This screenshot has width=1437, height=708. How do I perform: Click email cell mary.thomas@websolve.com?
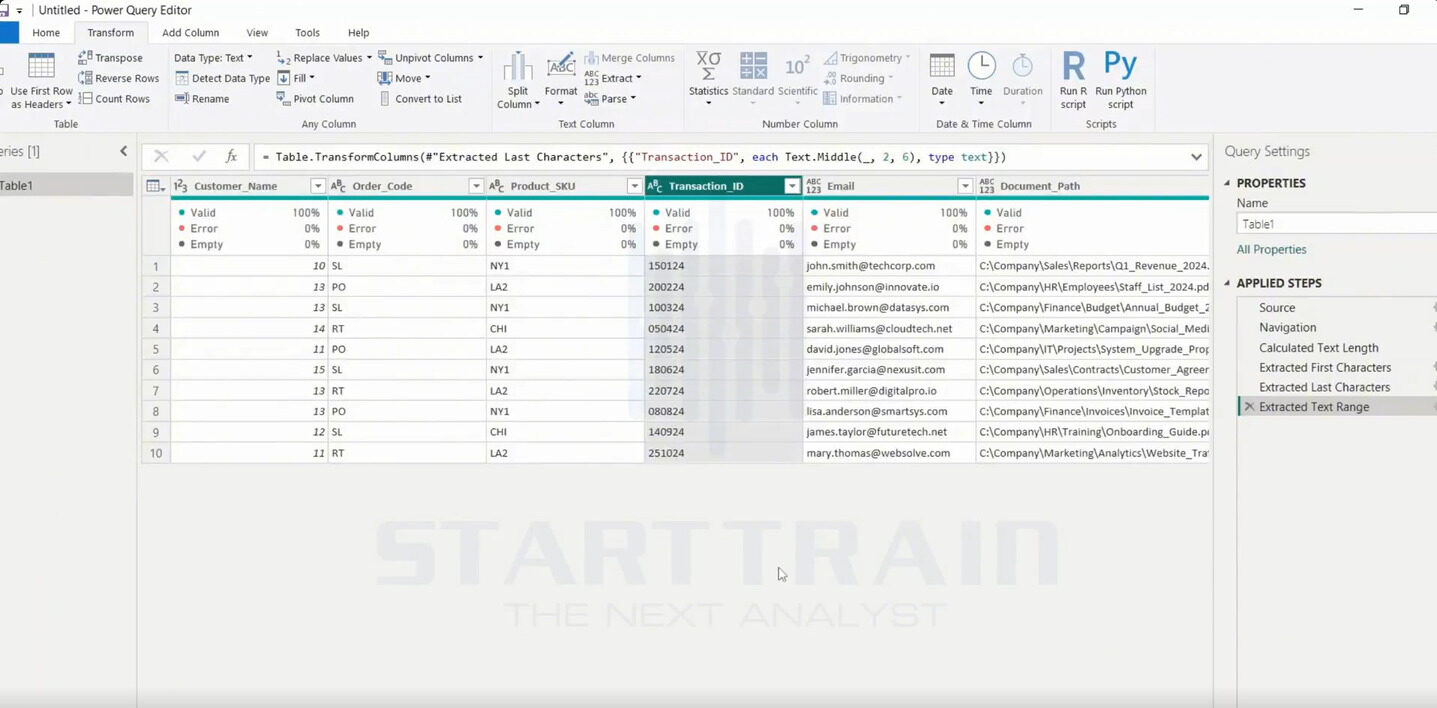(889, 453)
